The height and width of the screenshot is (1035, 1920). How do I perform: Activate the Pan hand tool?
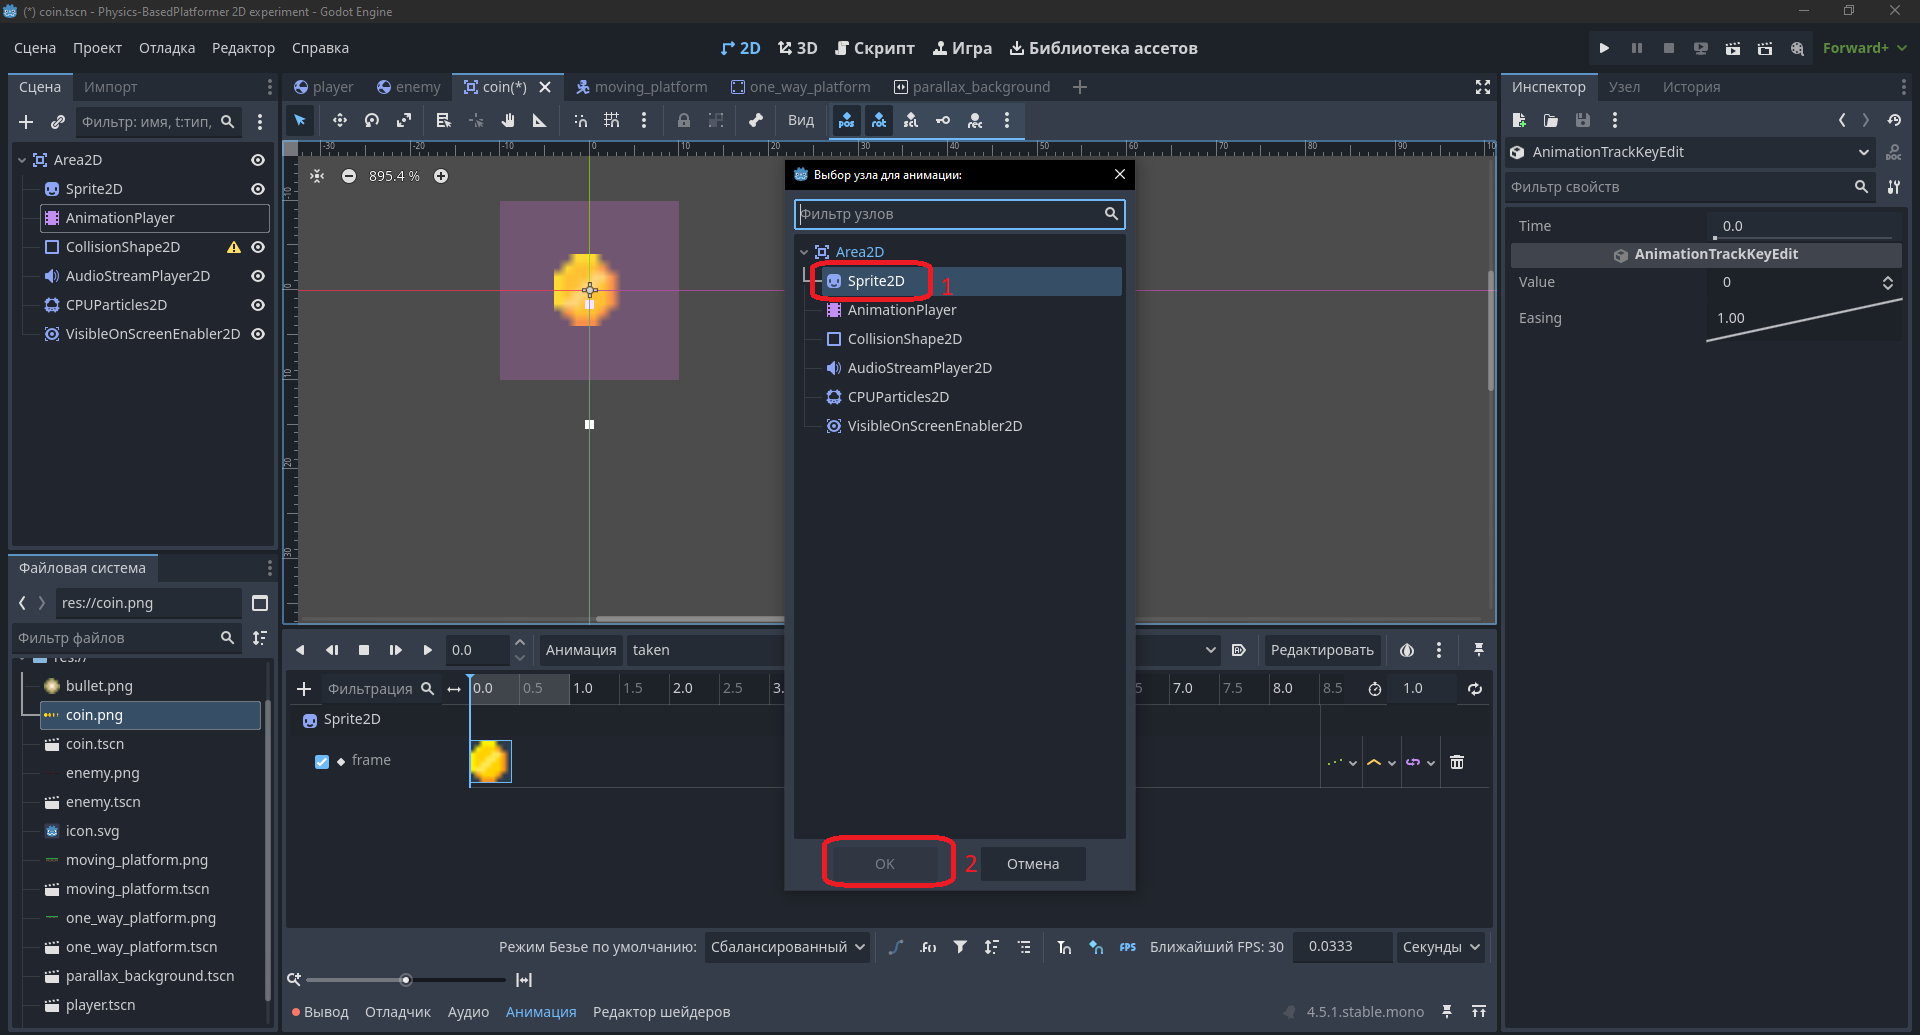pos(508,120)
